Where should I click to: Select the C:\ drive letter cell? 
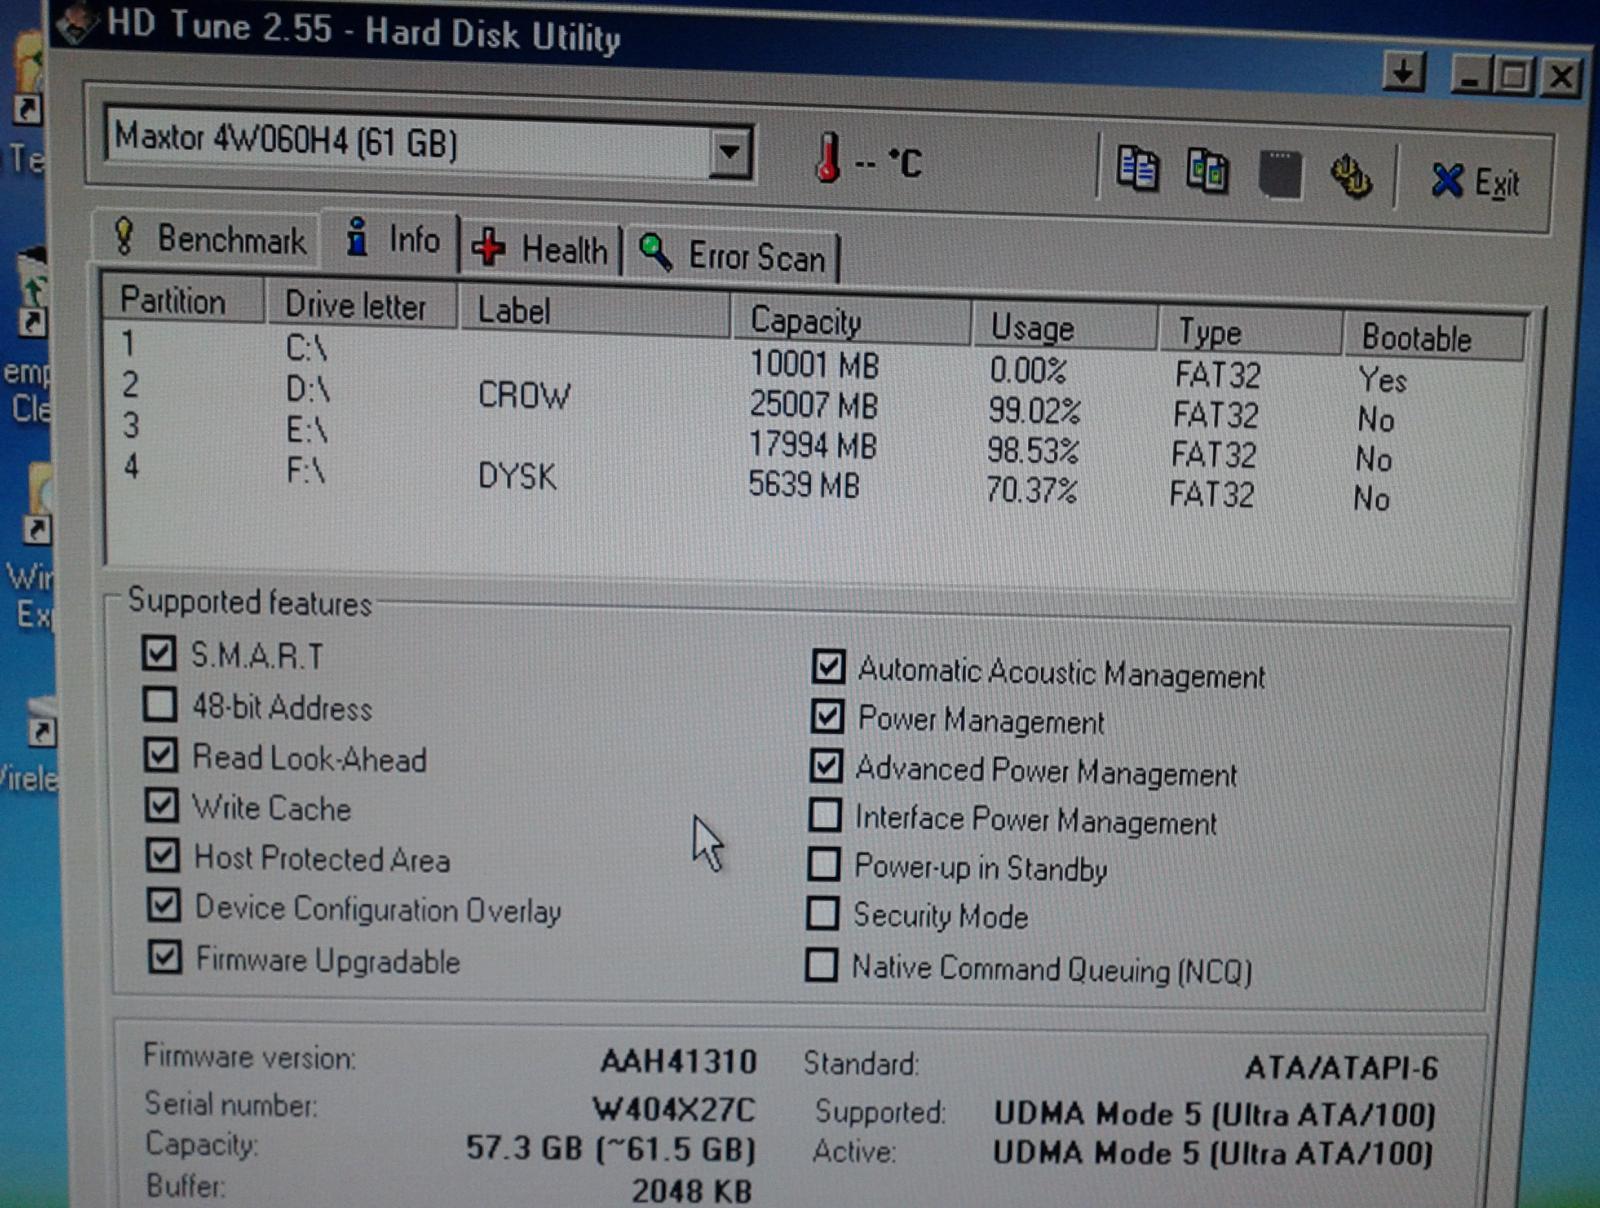(306, 347)
